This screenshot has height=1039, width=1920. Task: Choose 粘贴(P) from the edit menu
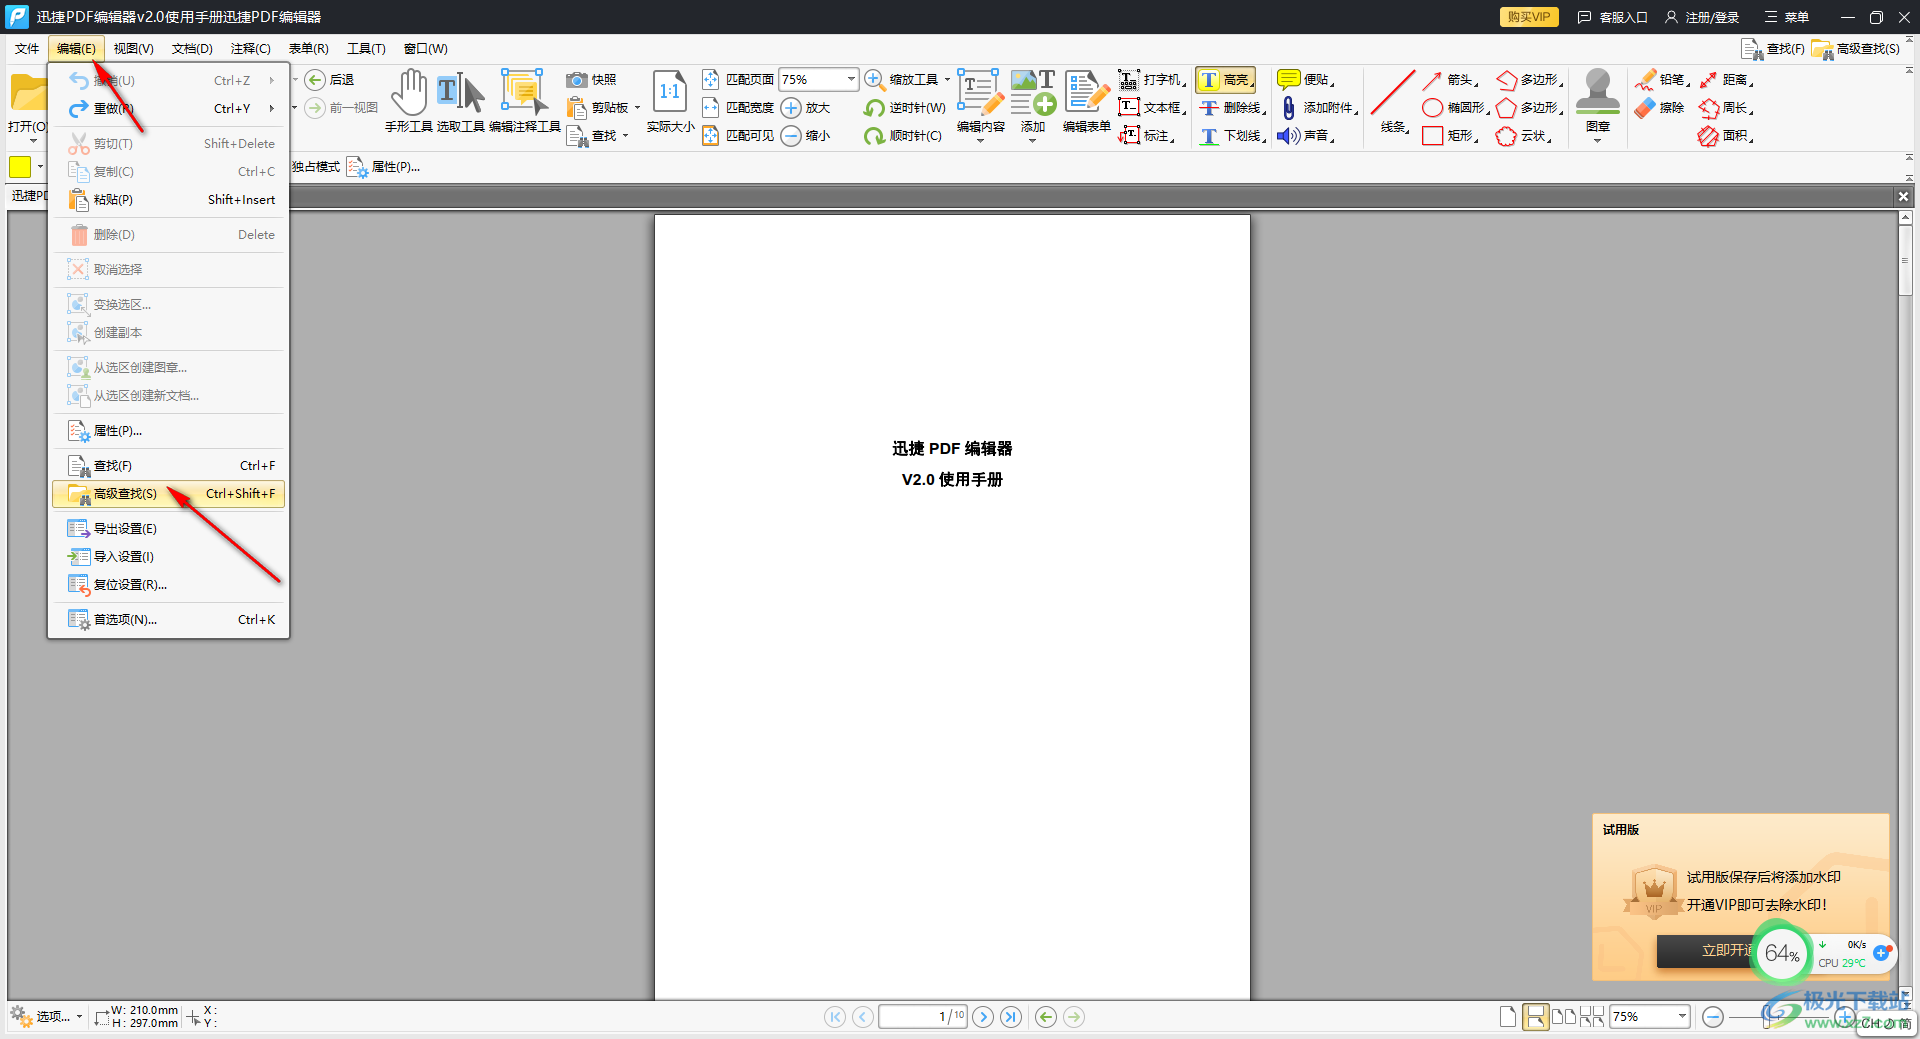click(168, 200)
